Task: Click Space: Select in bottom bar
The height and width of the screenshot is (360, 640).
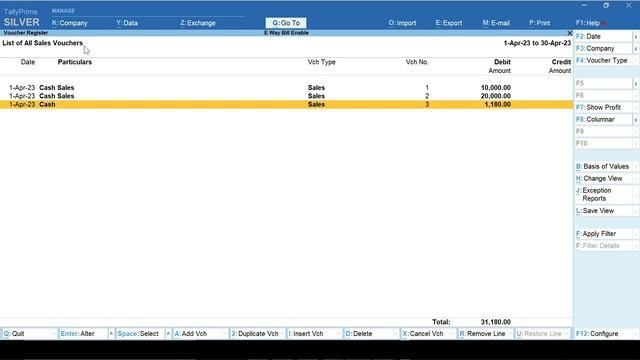Action: coord(140,333)
